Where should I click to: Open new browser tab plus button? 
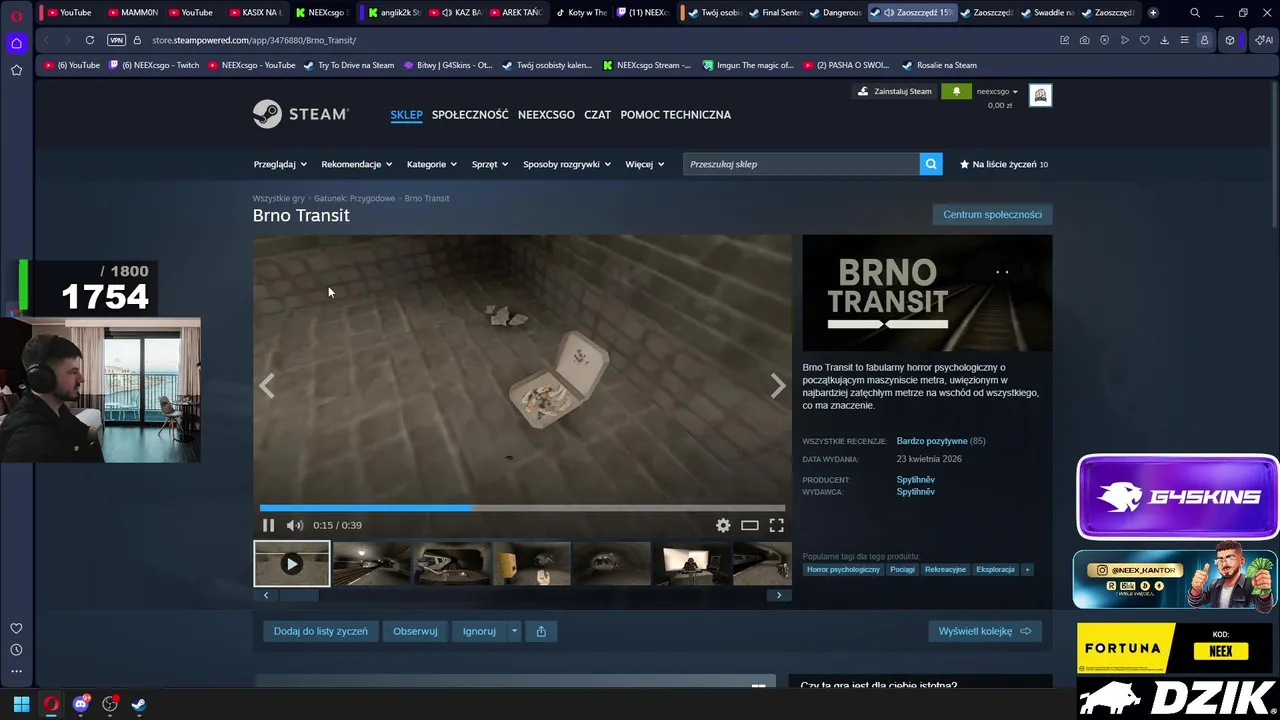coord(1153,12)
